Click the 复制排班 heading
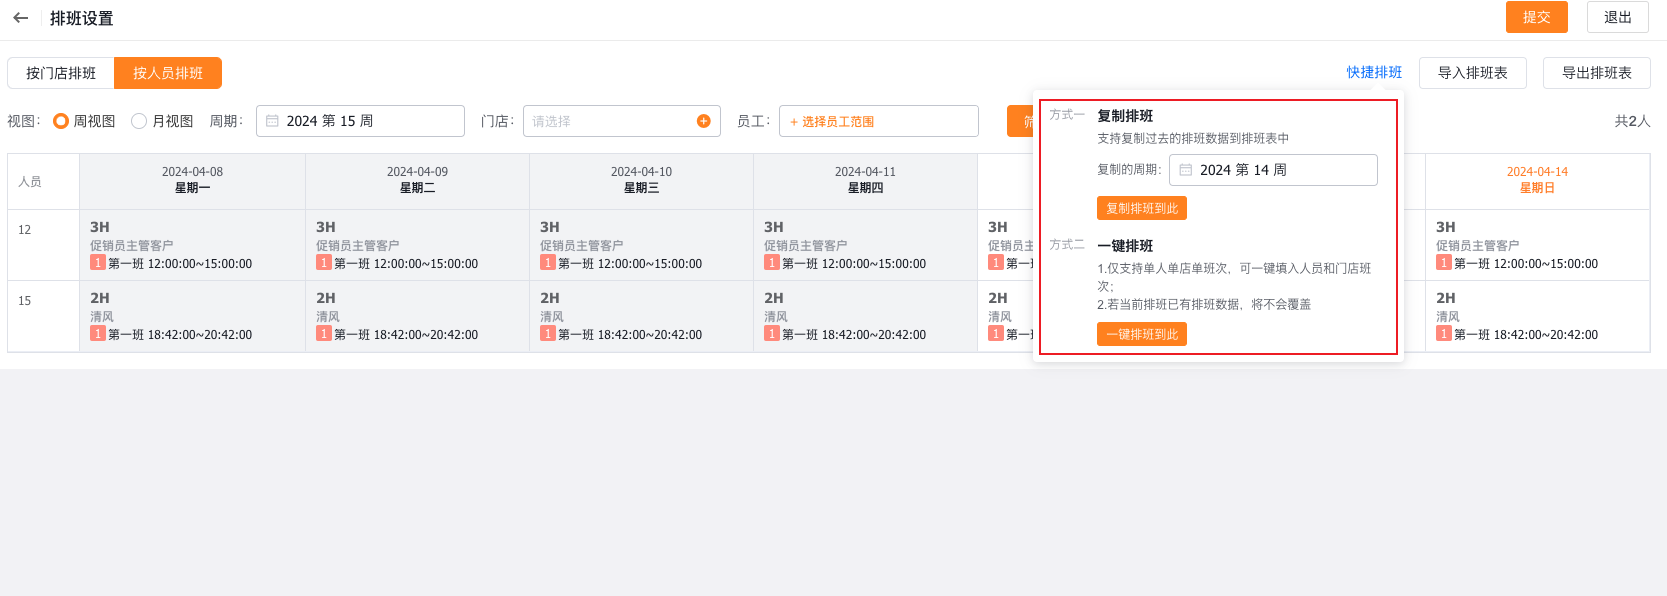Viewport: 1667px width, 596px height. (x=1125, y=116)
